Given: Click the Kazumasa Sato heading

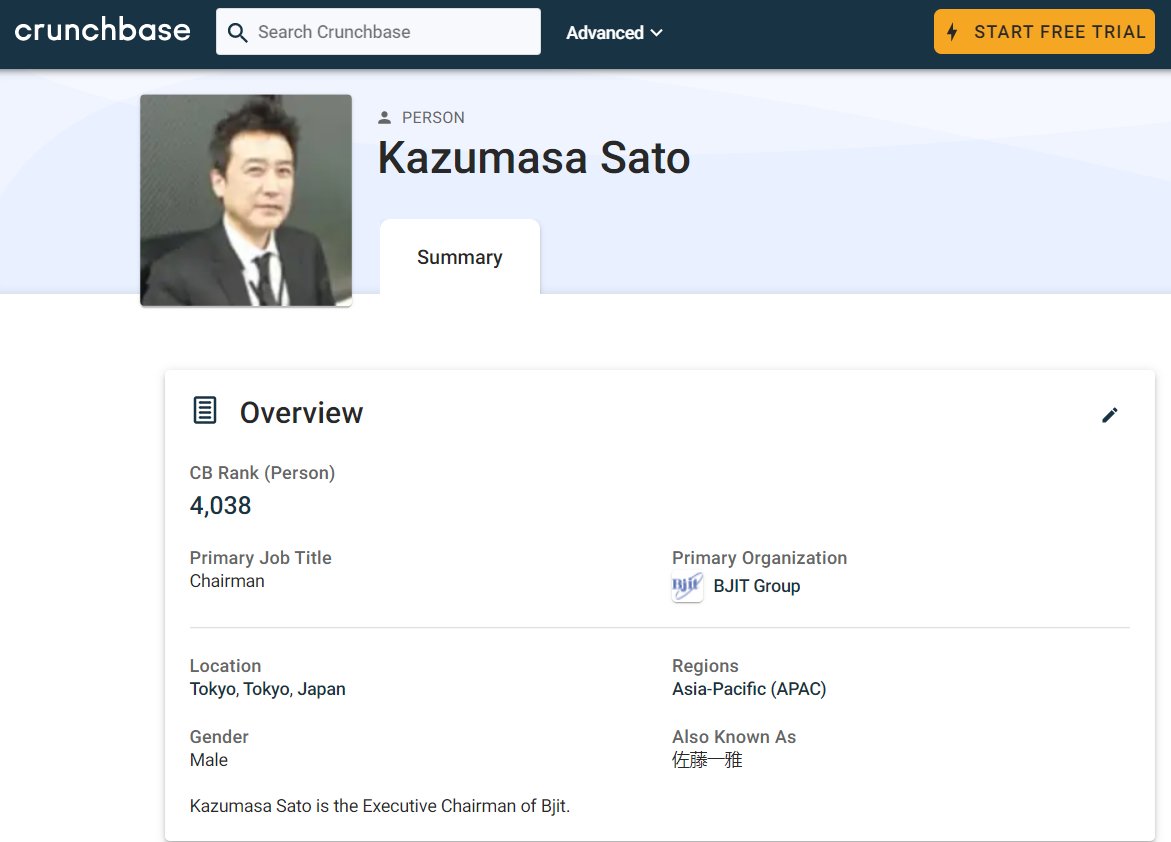Looking at the screenshot, I should tap(534, 158).
